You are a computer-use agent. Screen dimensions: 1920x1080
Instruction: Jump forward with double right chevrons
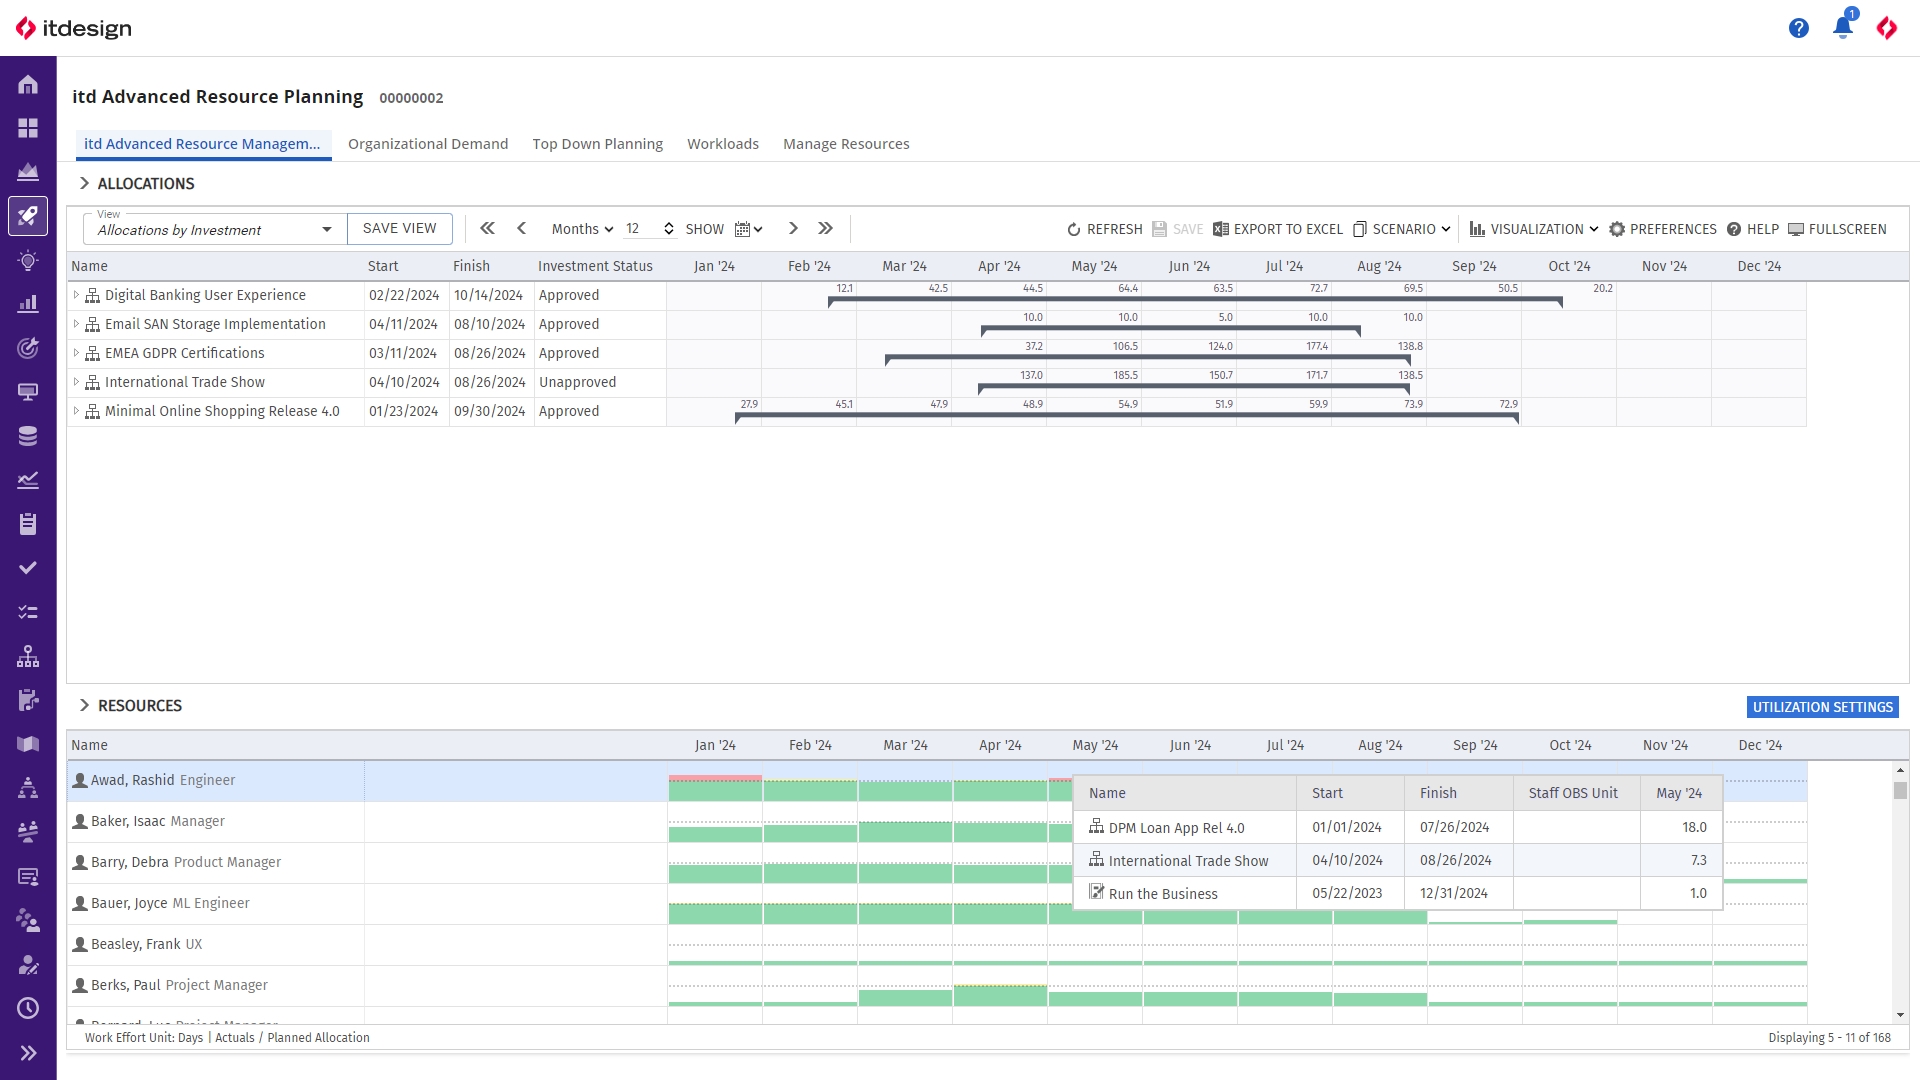pos(825,228)
